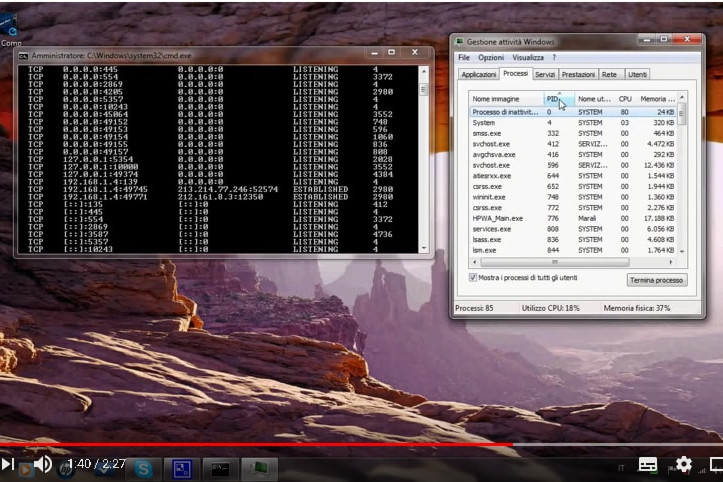Image resolution: width=723 pixels, height=482 pixels.
Task: Select the System process row
Action: [573, 123]
